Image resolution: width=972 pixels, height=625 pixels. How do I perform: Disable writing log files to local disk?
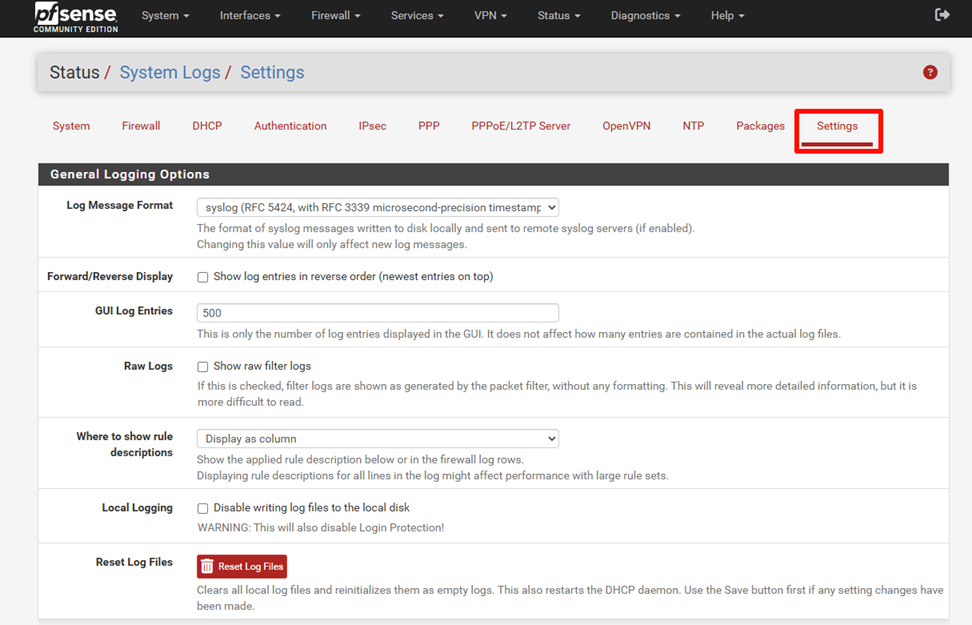tap(203, 508)
